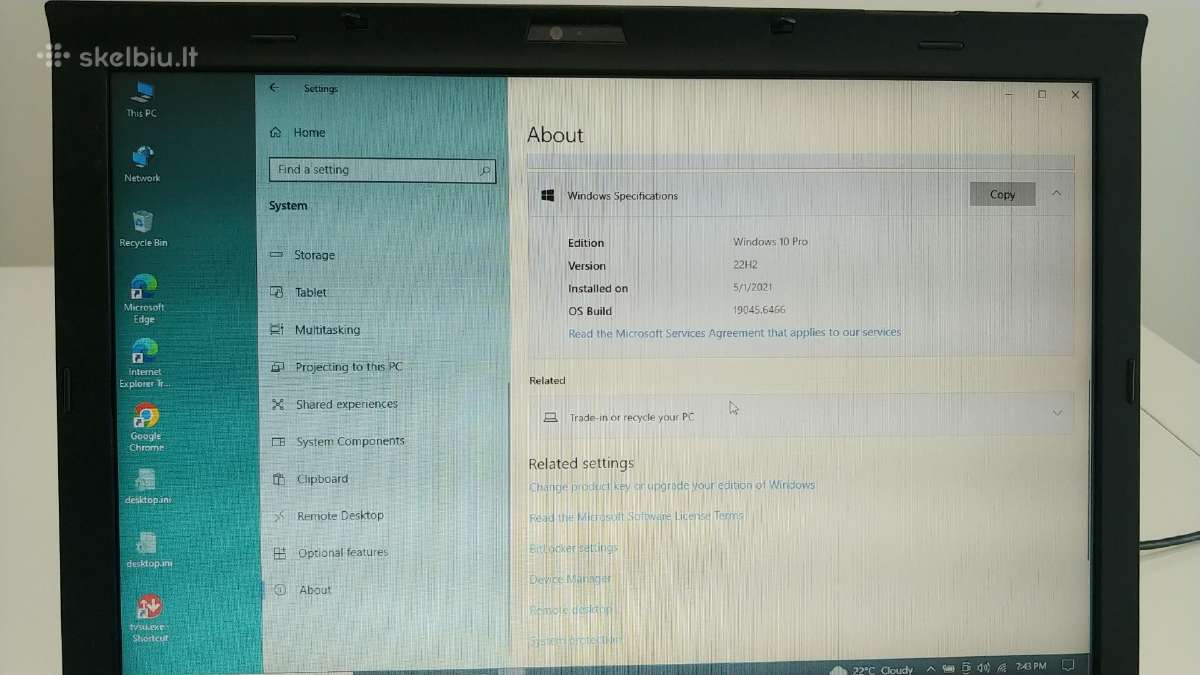Open This PC desktop icon
Viewport: 1200px width, 675px height.
pos(142,99)
